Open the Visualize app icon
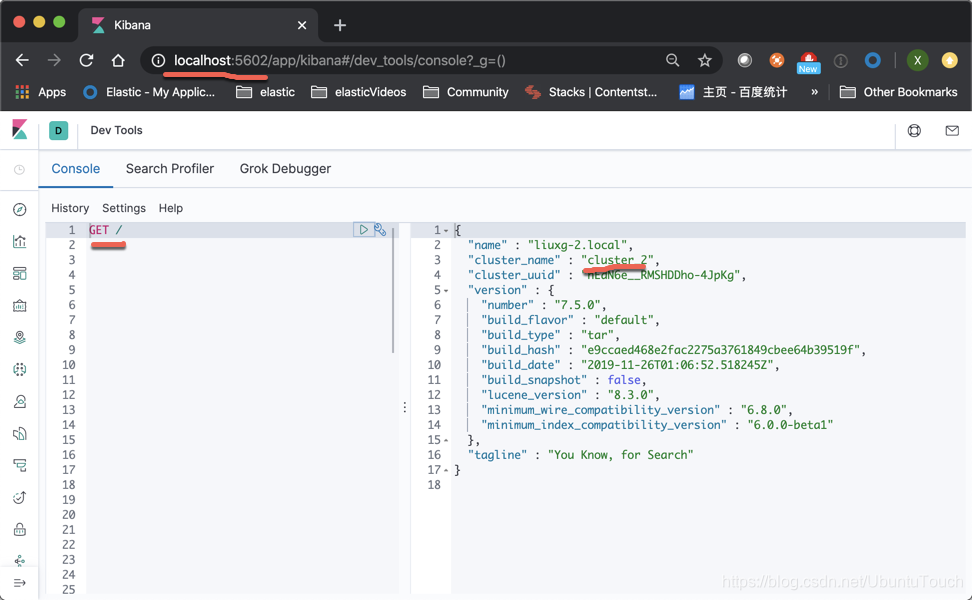The image size is (972, 600). 20,241
